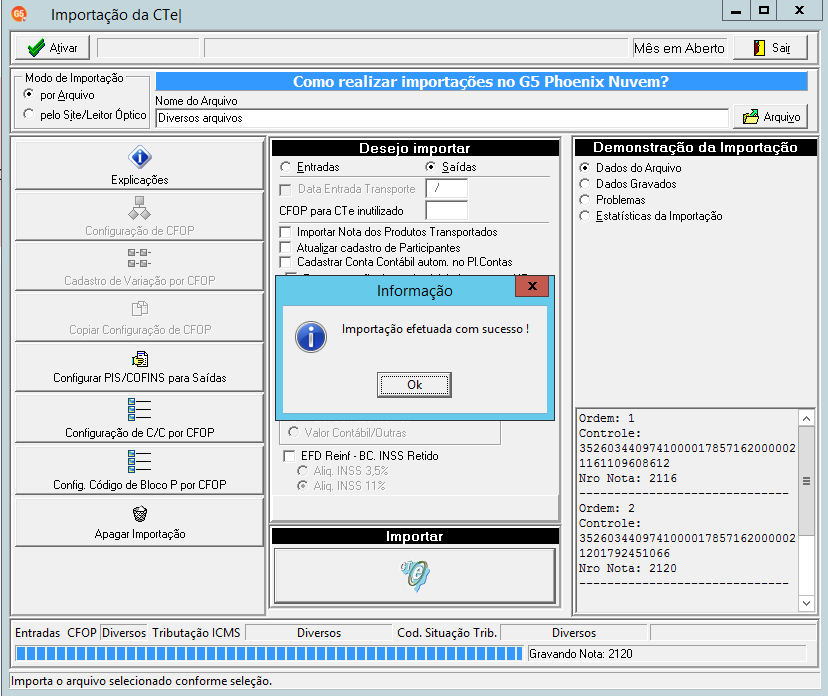This screenshot has height=696, width=828.
Task: Open Configurar PIS/COFINS para Saídas icon
Action: point(139,359)
